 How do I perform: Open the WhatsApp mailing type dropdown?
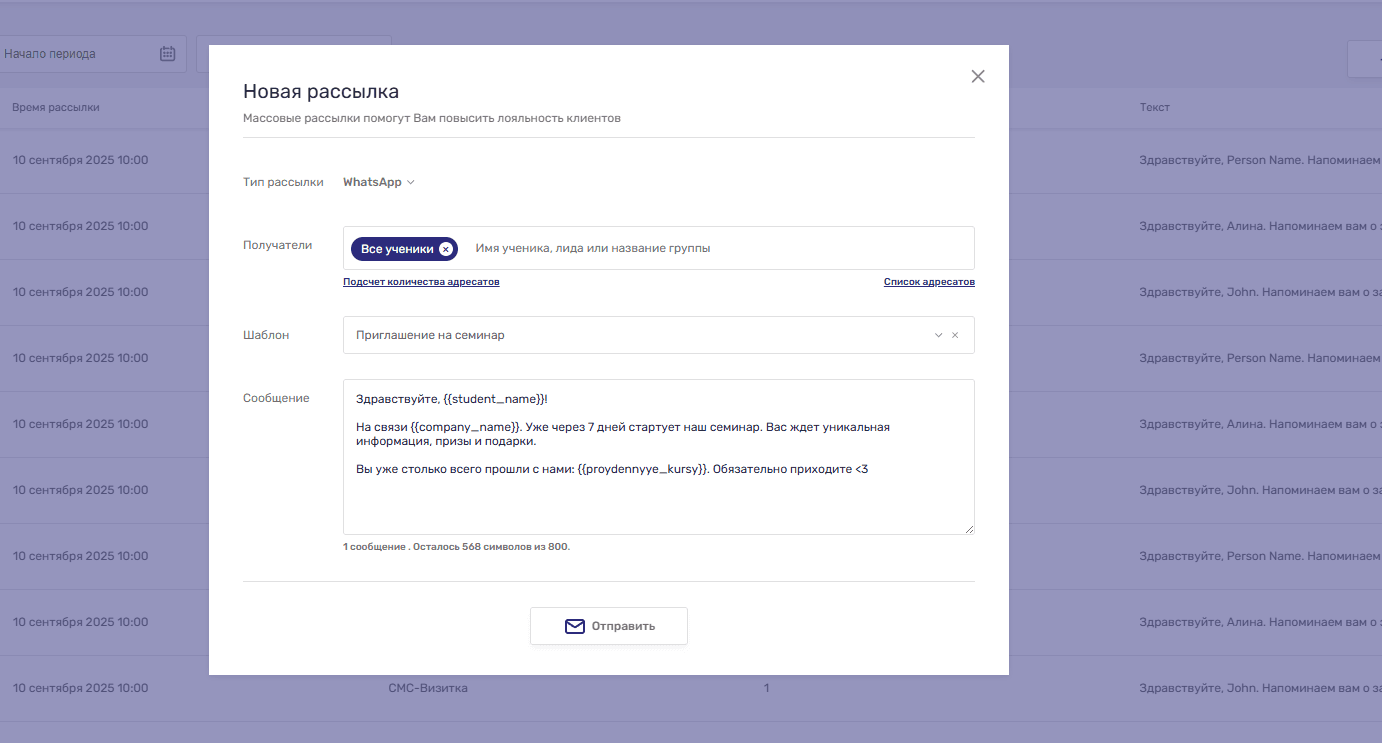pos(378,182)
